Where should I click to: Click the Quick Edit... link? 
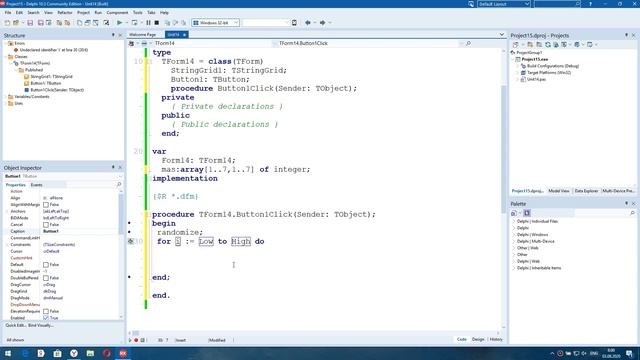pyautogui.click(x=15, y=326)
